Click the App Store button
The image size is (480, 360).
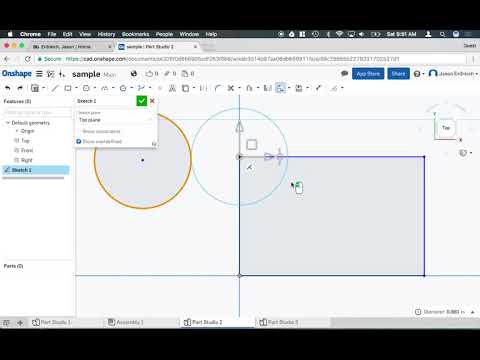tap(368, 74)
